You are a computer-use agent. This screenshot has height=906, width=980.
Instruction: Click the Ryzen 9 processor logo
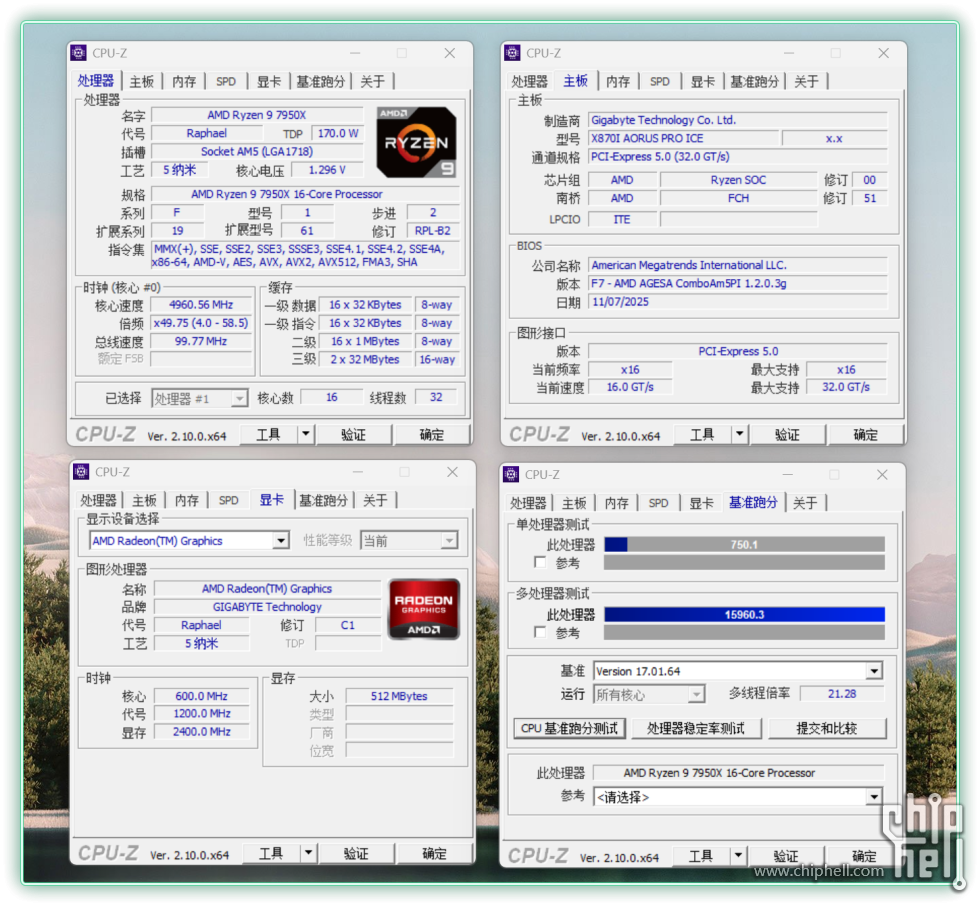click(x=416, y=142)
